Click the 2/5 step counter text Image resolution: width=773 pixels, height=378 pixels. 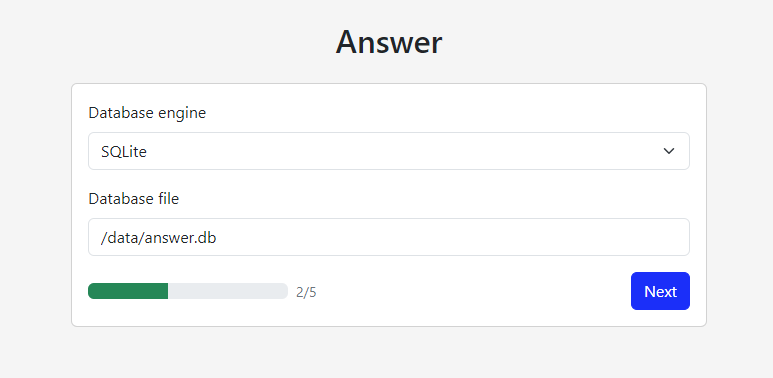(x=306, y=292)
